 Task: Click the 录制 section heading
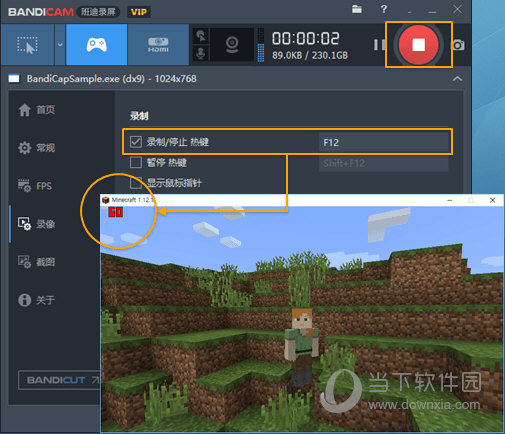point(139,116)
